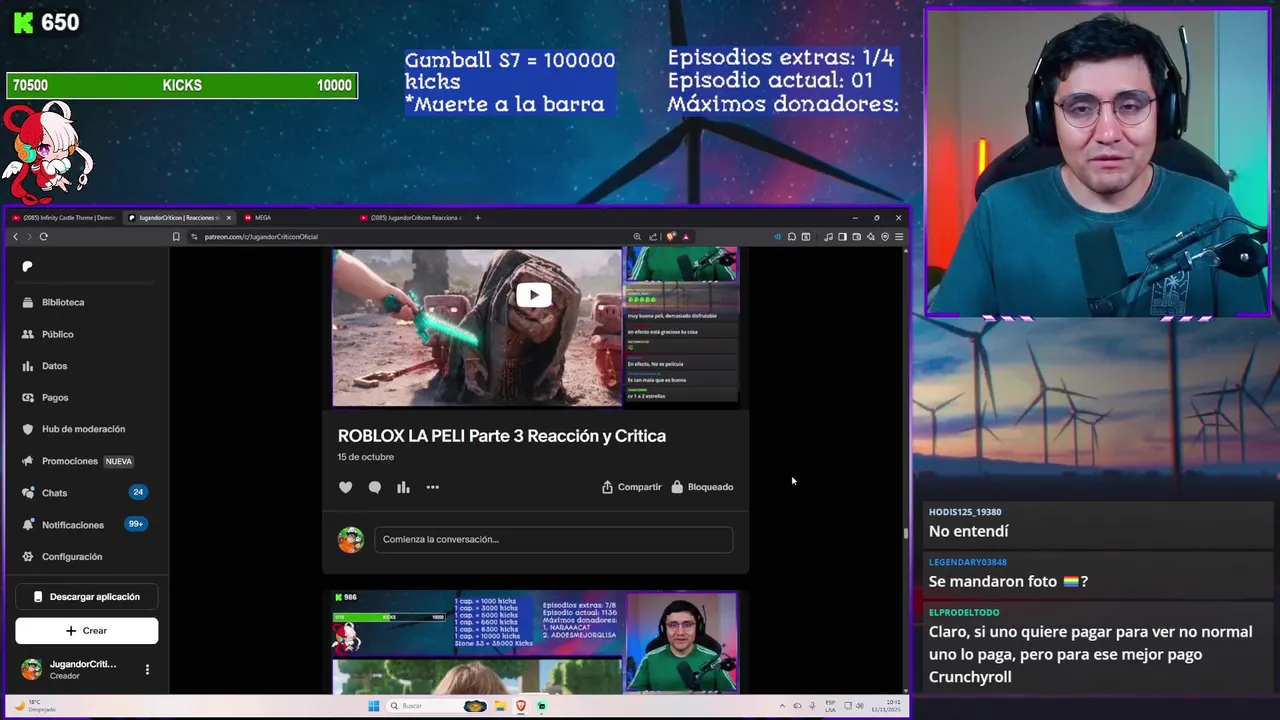This screenshot has height=720, width=1280.
Task: Click the Patreon logo in the sidebar
Action: click(27, 266)
